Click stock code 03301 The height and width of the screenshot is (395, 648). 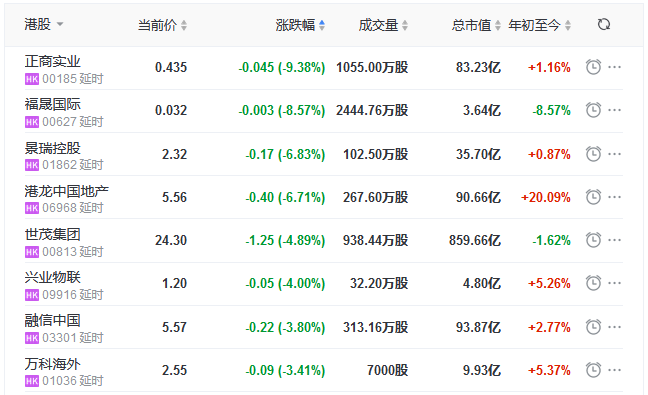click(60, 338)
